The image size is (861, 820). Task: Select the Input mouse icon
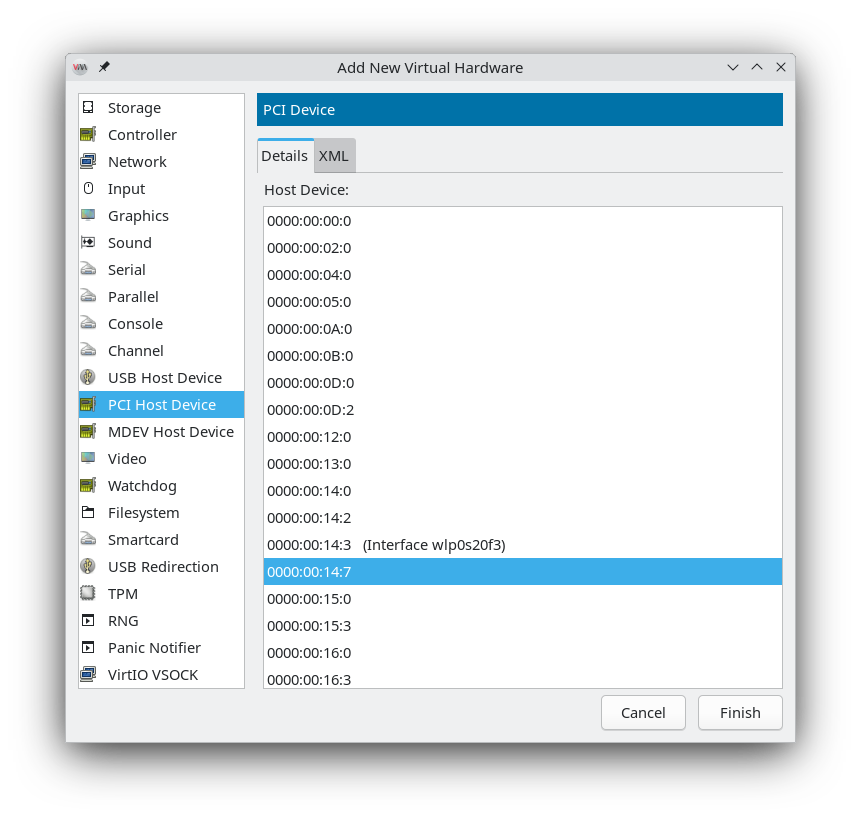tap(88, 189)
